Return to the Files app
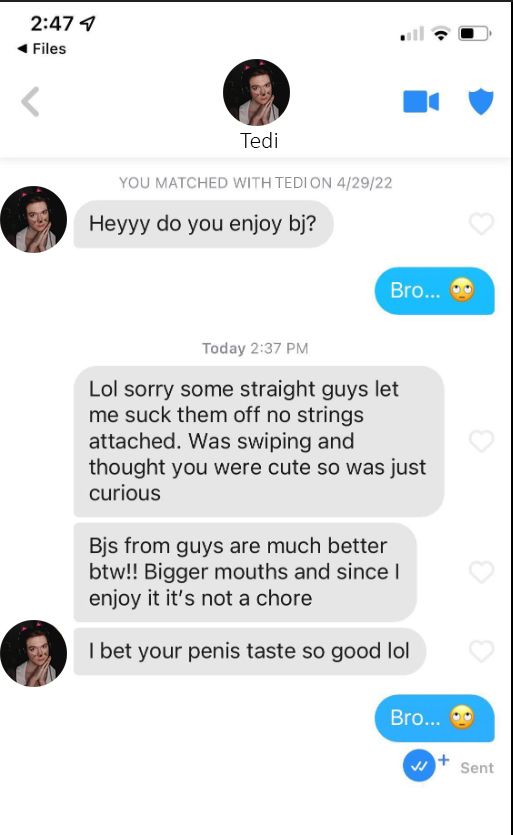Viewport: 513px width, 835px height. point(42,49)
